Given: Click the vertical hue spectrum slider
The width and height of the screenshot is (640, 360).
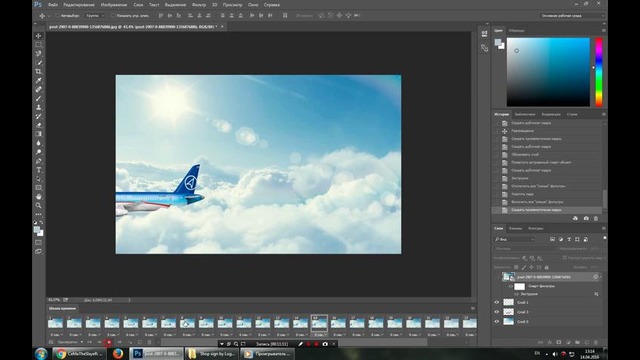Looking at the screenshot, I should point(599,72).
